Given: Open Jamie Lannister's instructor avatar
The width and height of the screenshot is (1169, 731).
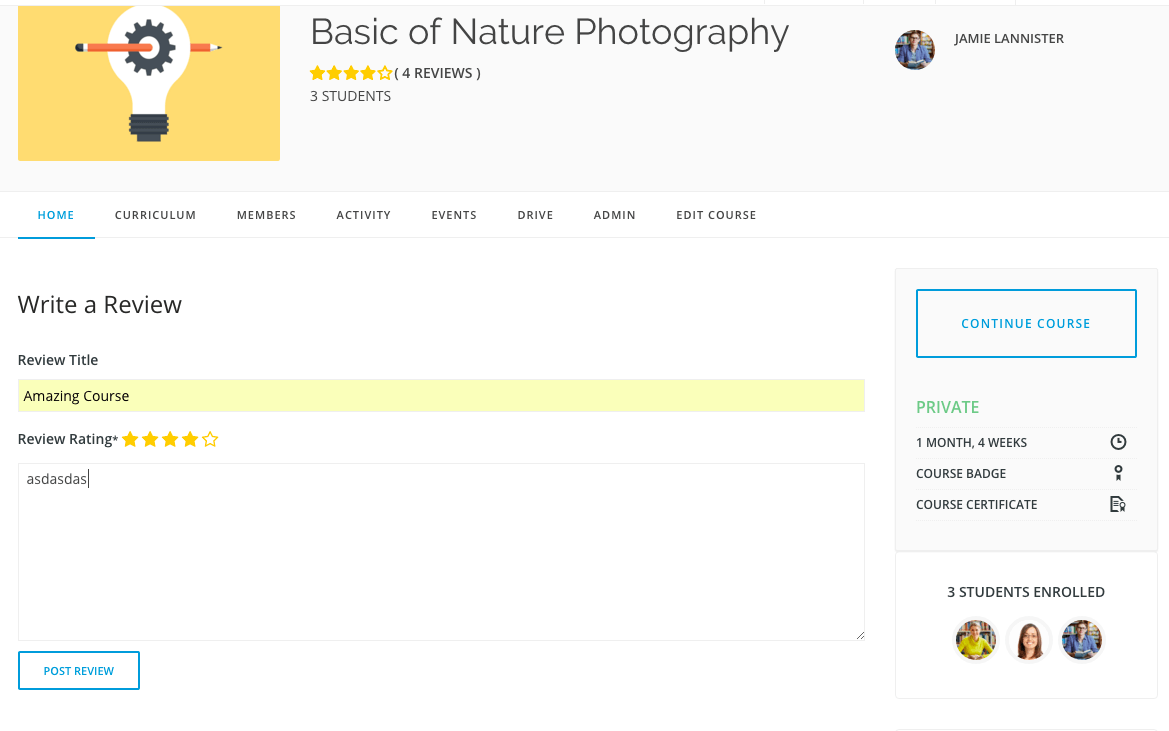Looking at the screenshot, I should click(914, 49).
